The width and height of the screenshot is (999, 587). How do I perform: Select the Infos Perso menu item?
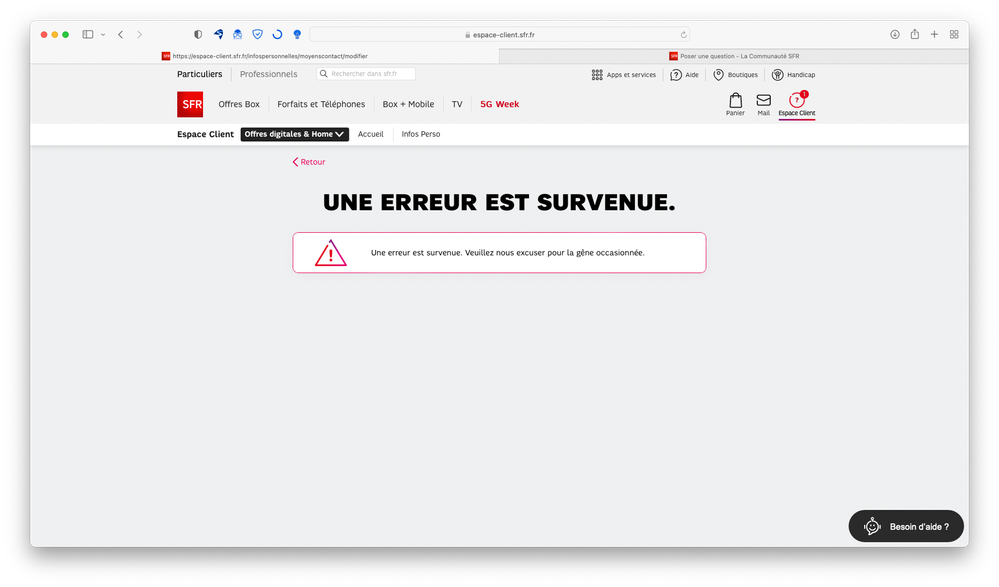point(420,133)
